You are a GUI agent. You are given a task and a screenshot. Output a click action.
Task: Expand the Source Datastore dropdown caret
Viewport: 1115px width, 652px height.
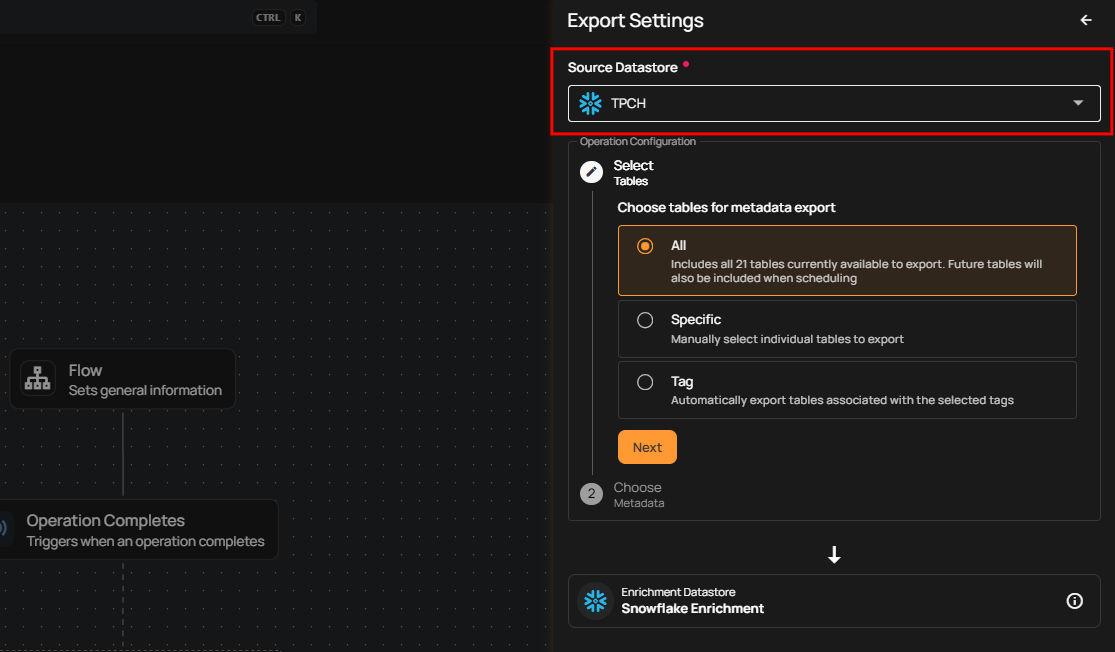[x=1078, y=104]
